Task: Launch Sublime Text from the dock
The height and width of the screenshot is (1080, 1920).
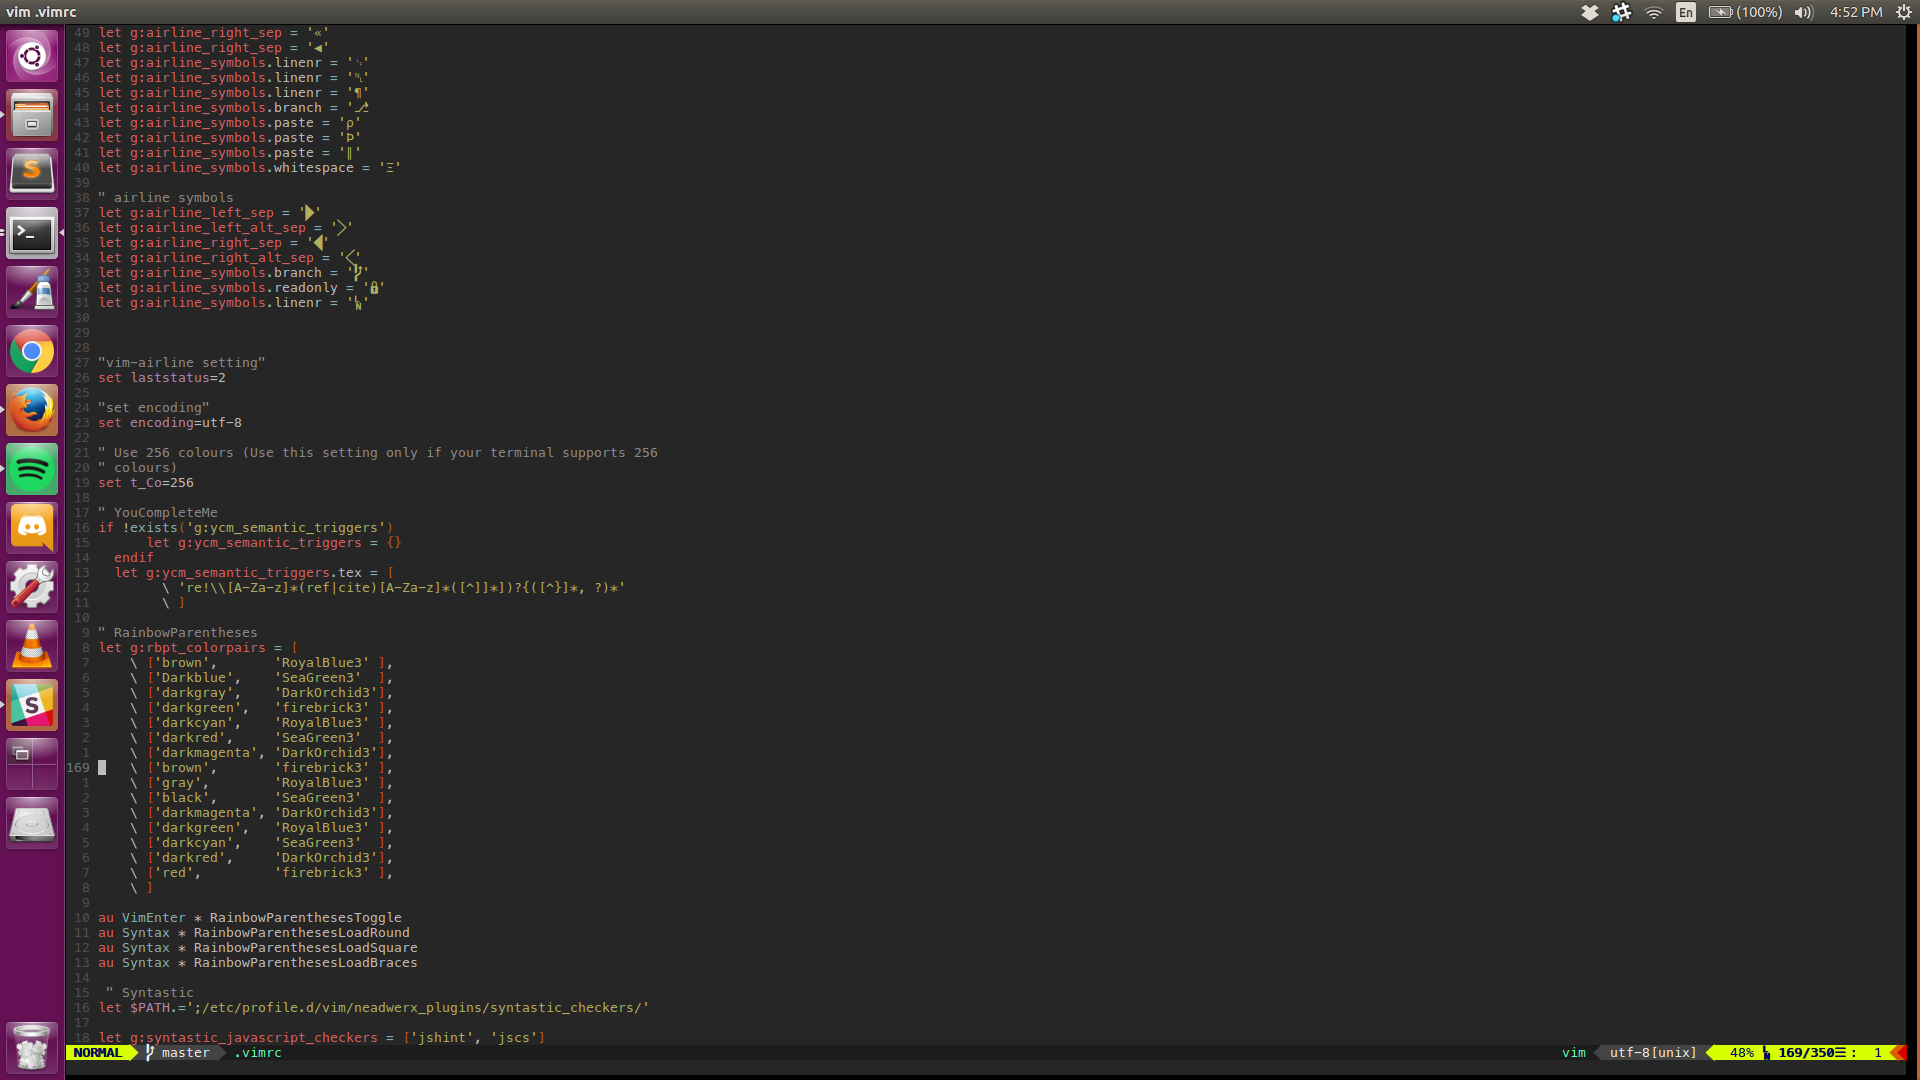Action: click(x=32, y=174)
